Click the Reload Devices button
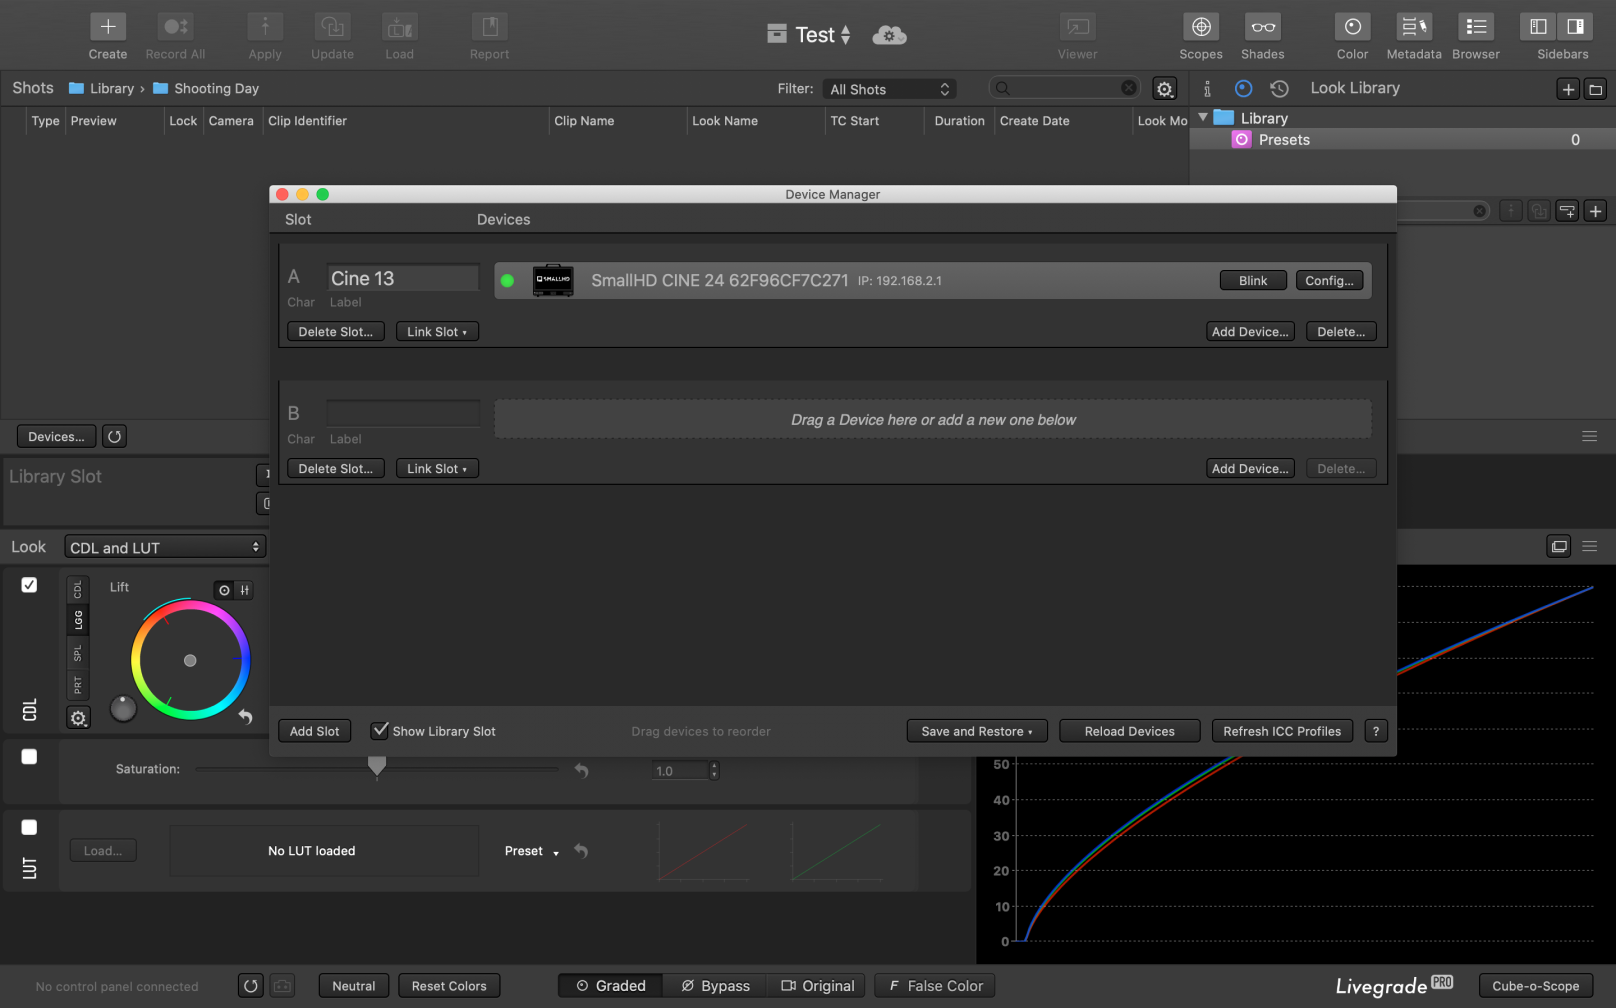1616x1008 pixels. pos(1129,731)
